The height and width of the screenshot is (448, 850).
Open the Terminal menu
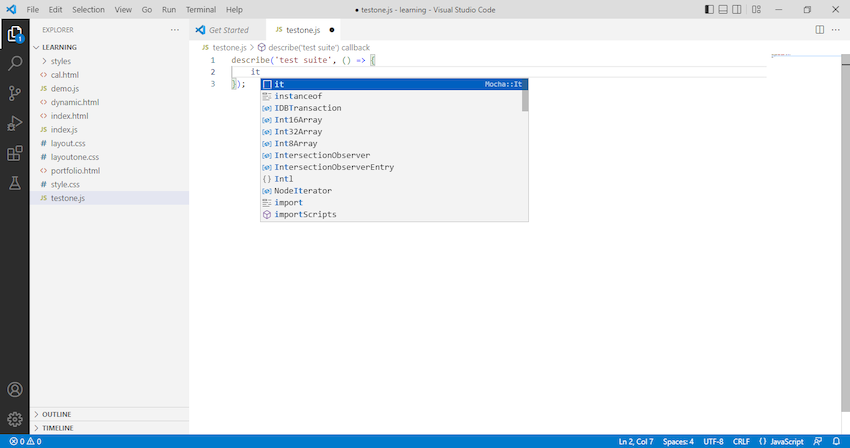(x=201, y=10)
